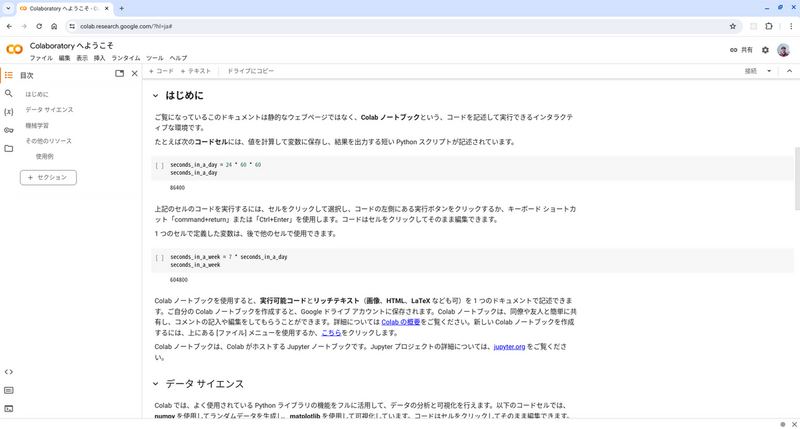Open the 挿入 menu
Image resolution: width=800 pixels, height=429 pixels.
click(x=99, y=58)
